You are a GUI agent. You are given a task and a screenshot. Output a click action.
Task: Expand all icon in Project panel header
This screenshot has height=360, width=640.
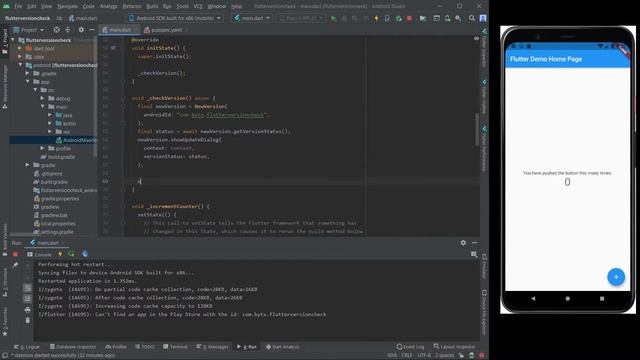pos(68,30)
